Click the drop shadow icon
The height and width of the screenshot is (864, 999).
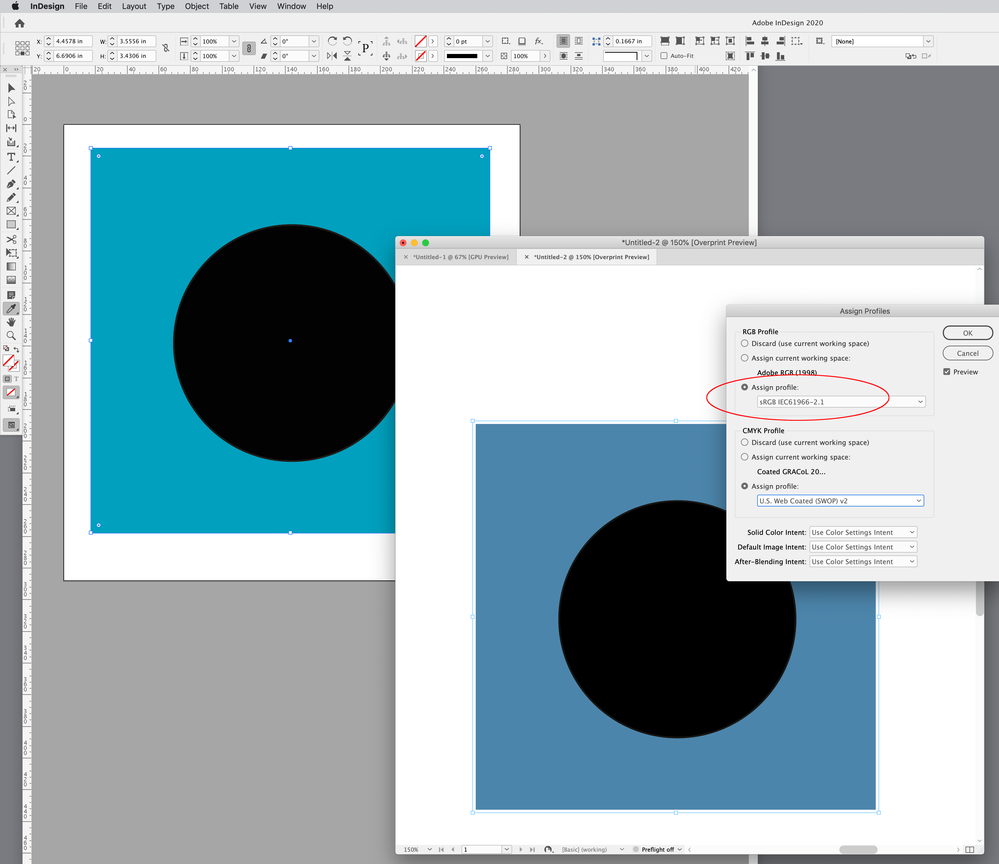[x=522, y=41]
